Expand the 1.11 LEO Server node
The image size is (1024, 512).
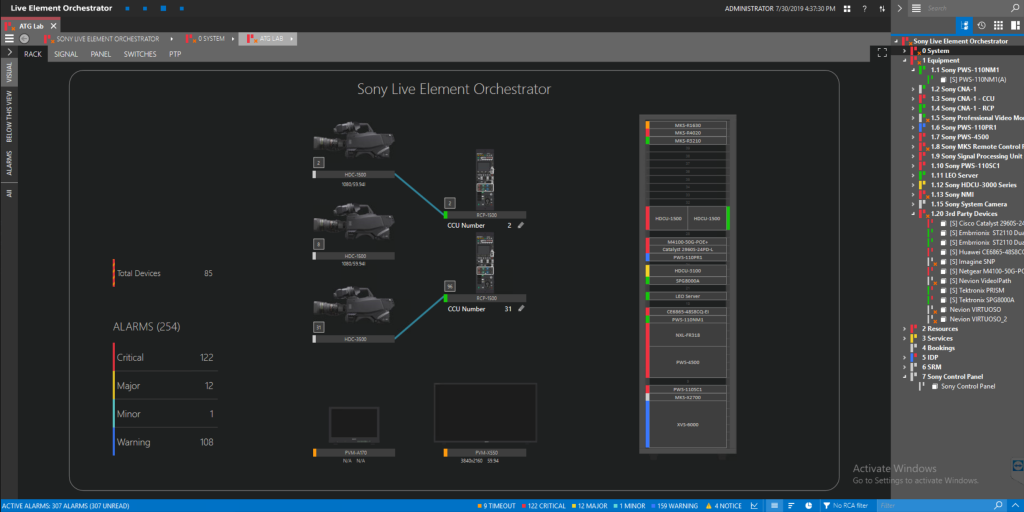pos(913,176)
